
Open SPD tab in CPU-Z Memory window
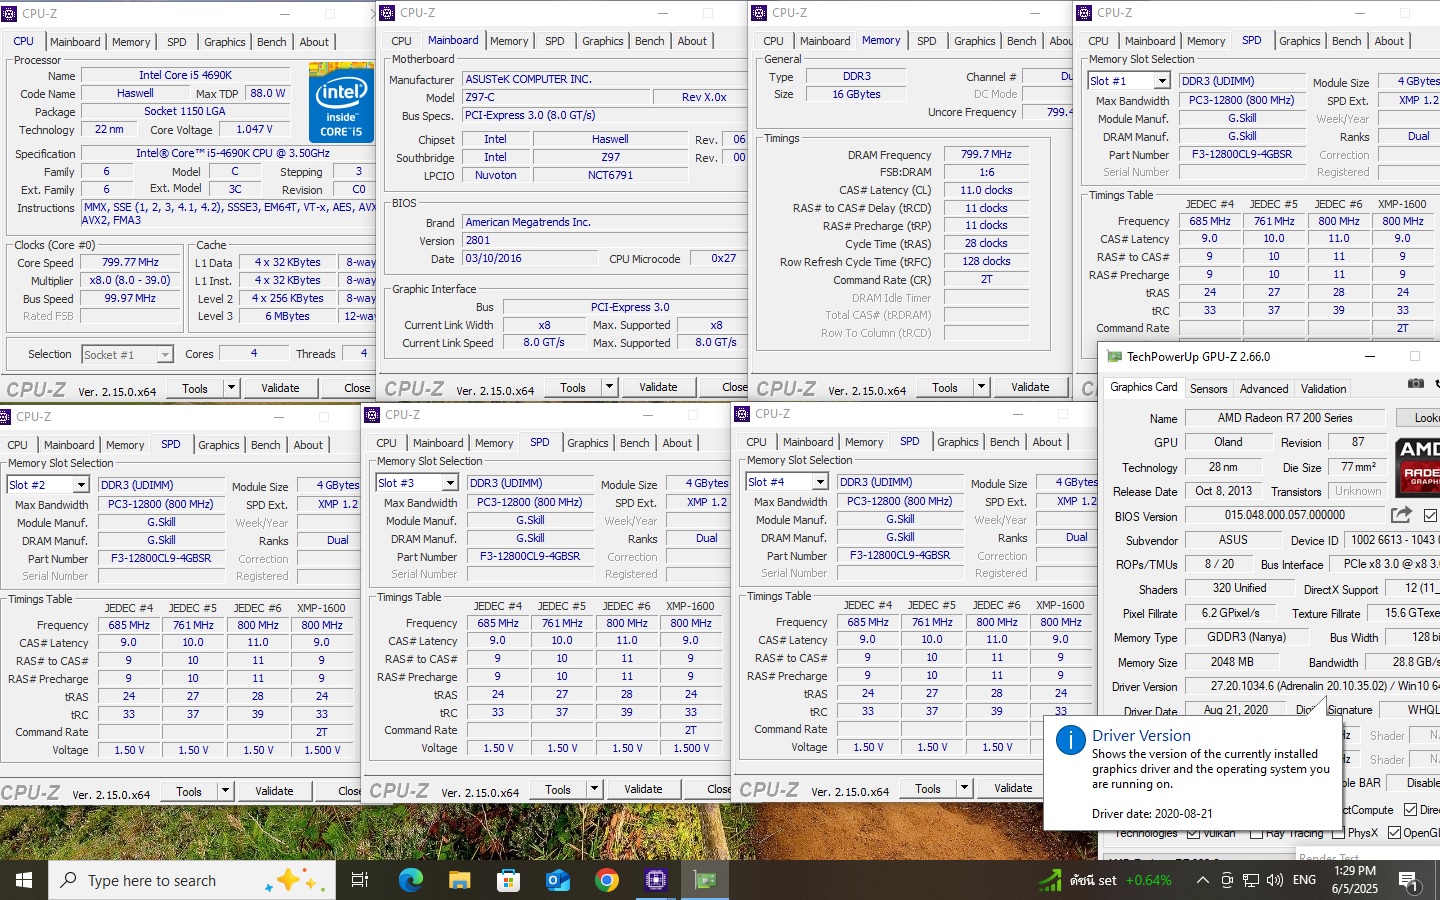coord(927,41)
